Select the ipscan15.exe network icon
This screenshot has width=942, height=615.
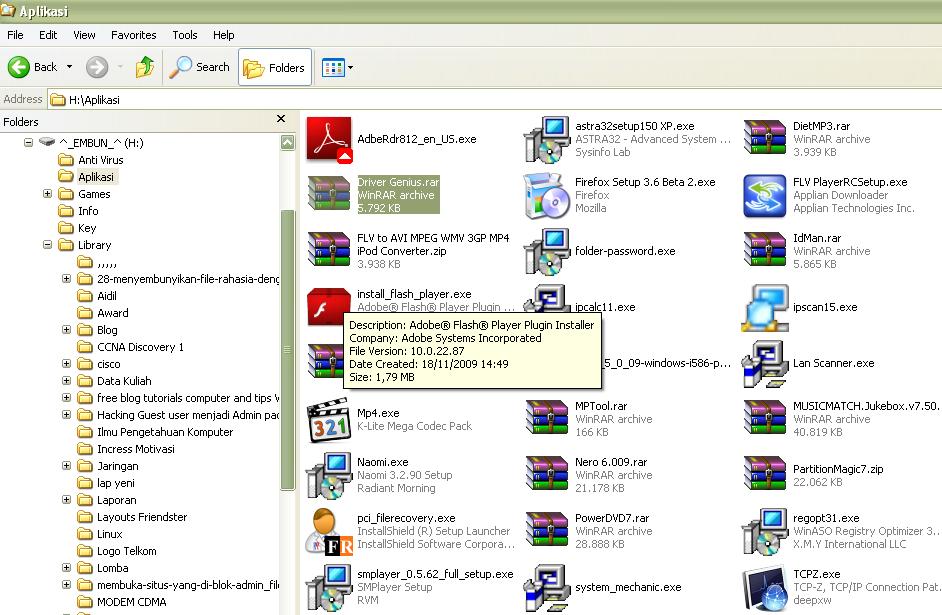click(x=764, y=308)
